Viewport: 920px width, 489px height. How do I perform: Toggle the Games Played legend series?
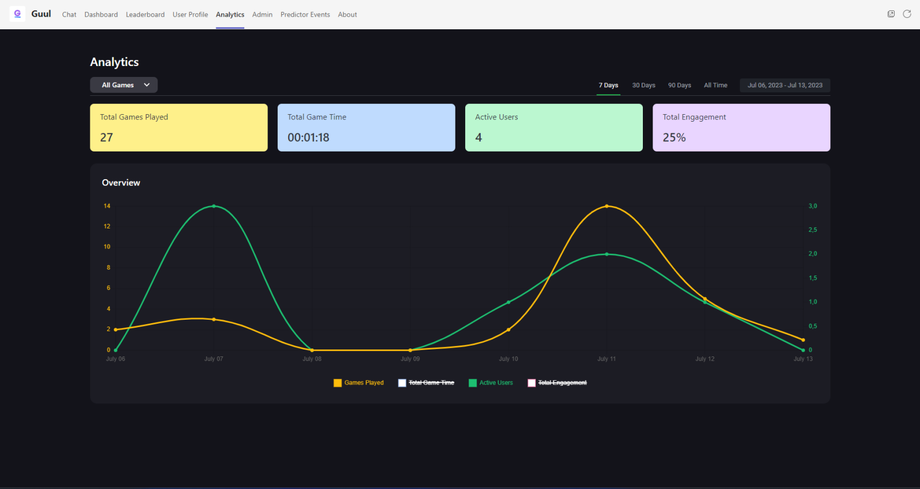pyautogui.click(x=358, y=383)
